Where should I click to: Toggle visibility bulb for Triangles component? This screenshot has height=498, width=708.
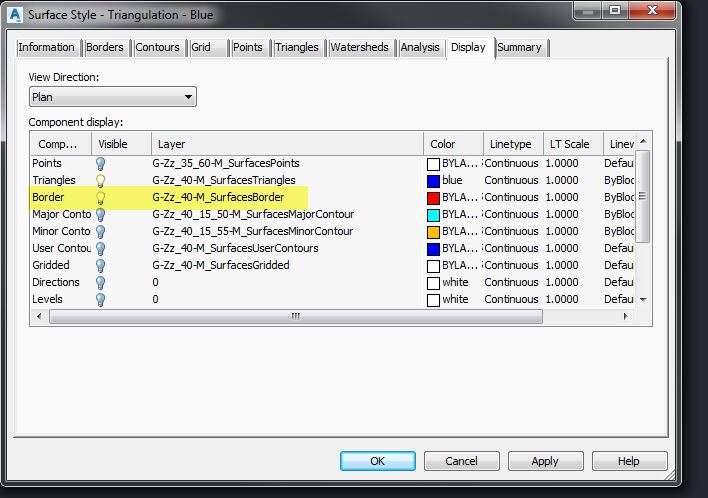(100, 181)
